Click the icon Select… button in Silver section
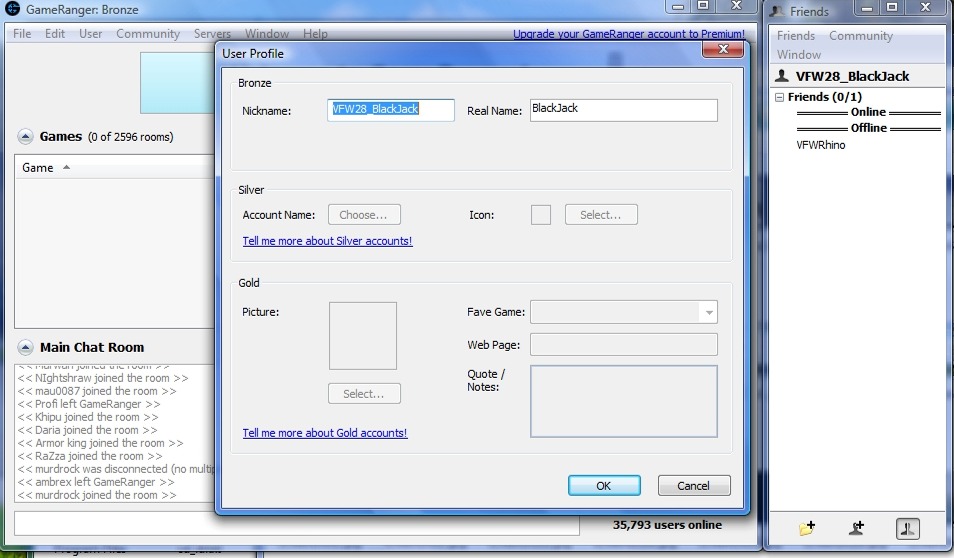954x558 pixels. (x=601, y=215)
